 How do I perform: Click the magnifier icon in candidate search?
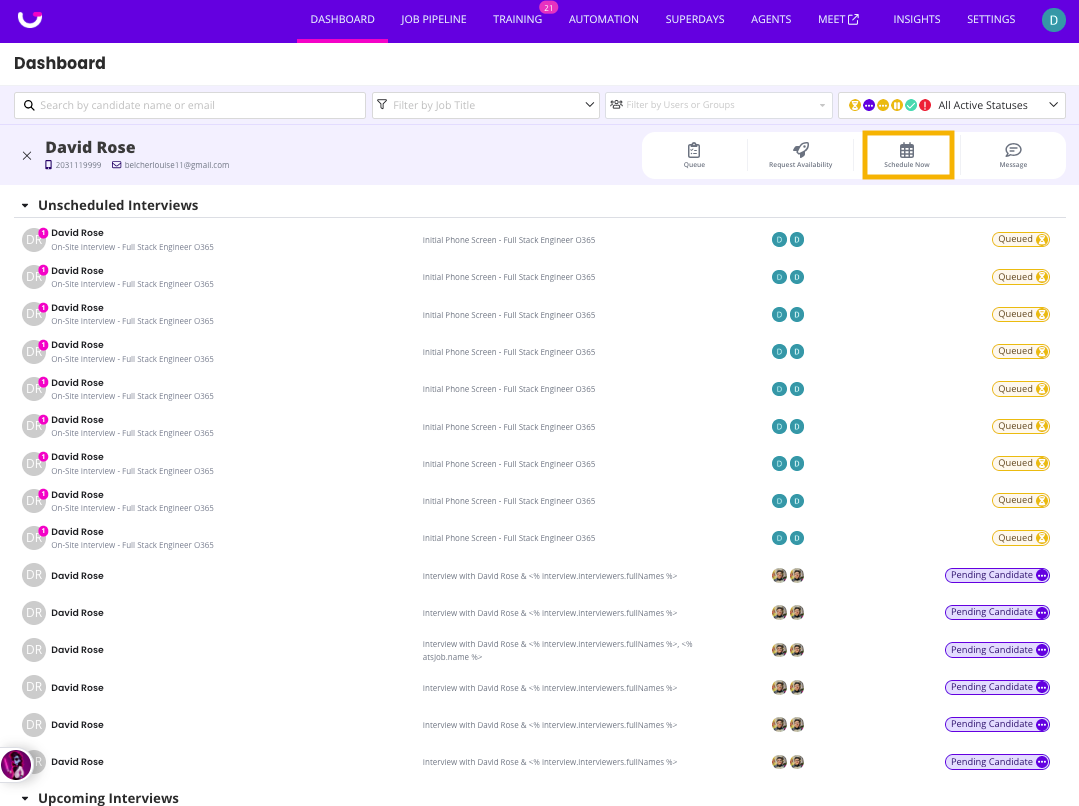[29, 105]
